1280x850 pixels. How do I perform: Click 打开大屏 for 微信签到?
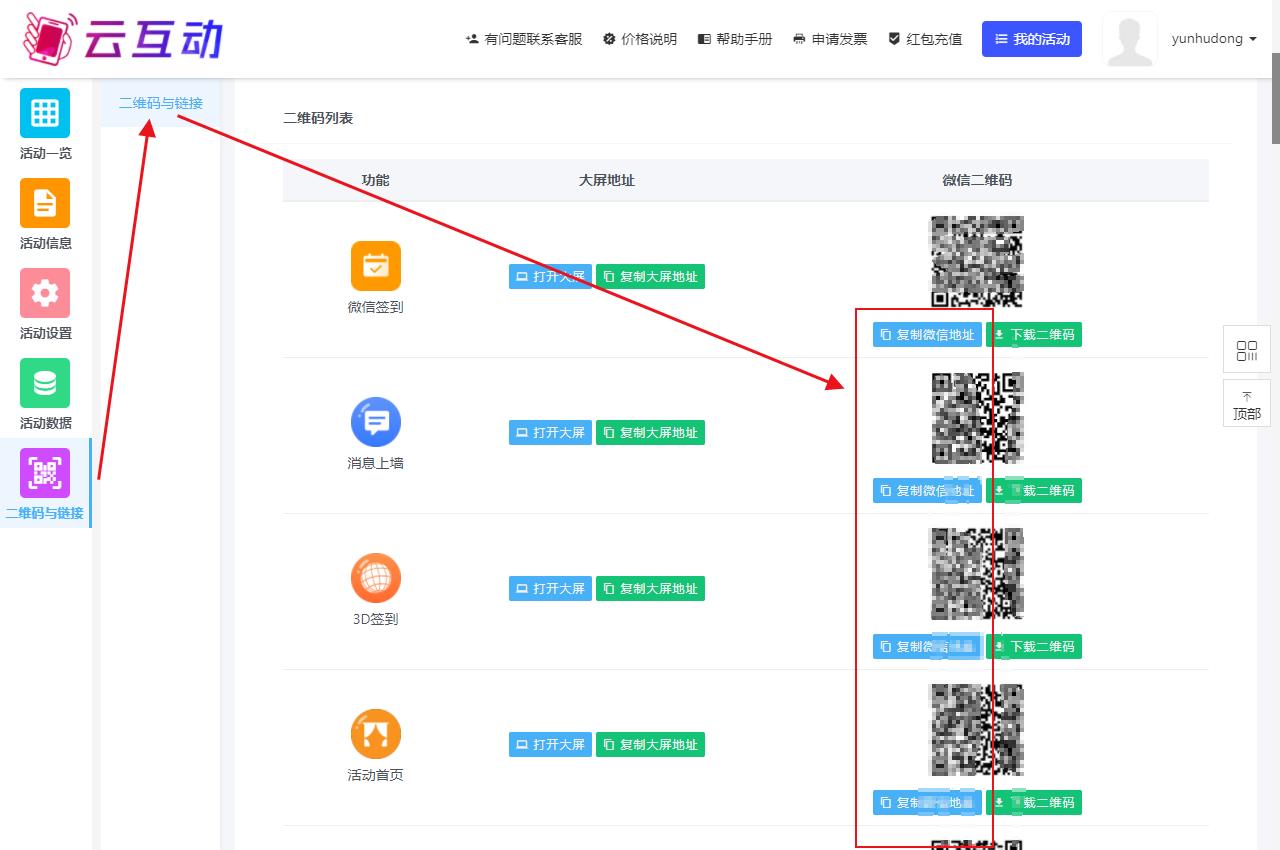point(550,277)
